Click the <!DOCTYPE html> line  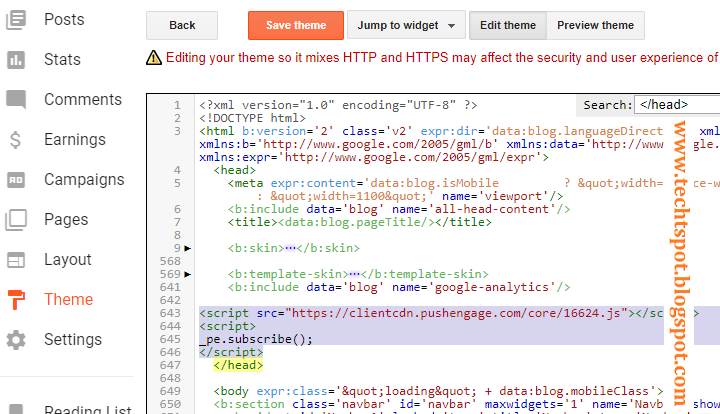(x=252, y=118)
